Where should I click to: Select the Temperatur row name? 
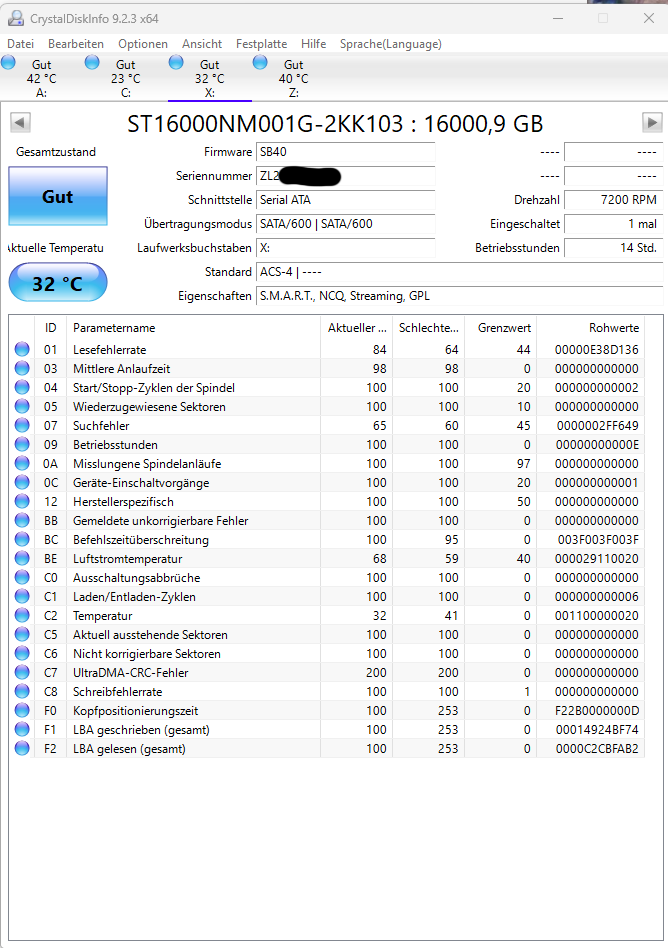click(x=103, y=615)
